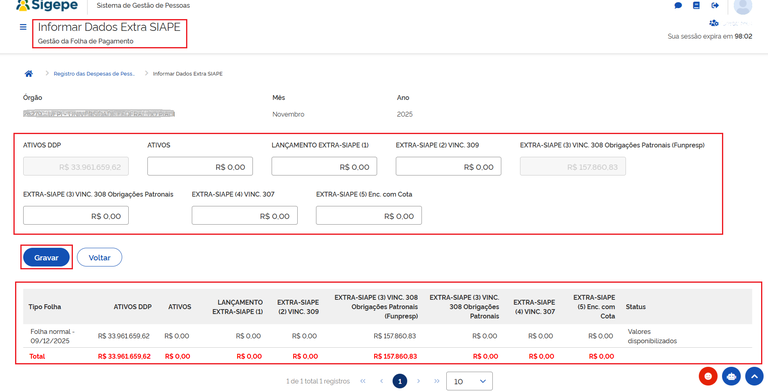Click the Tipo Folha column header

pyautogui.click(x=45, y=307)
